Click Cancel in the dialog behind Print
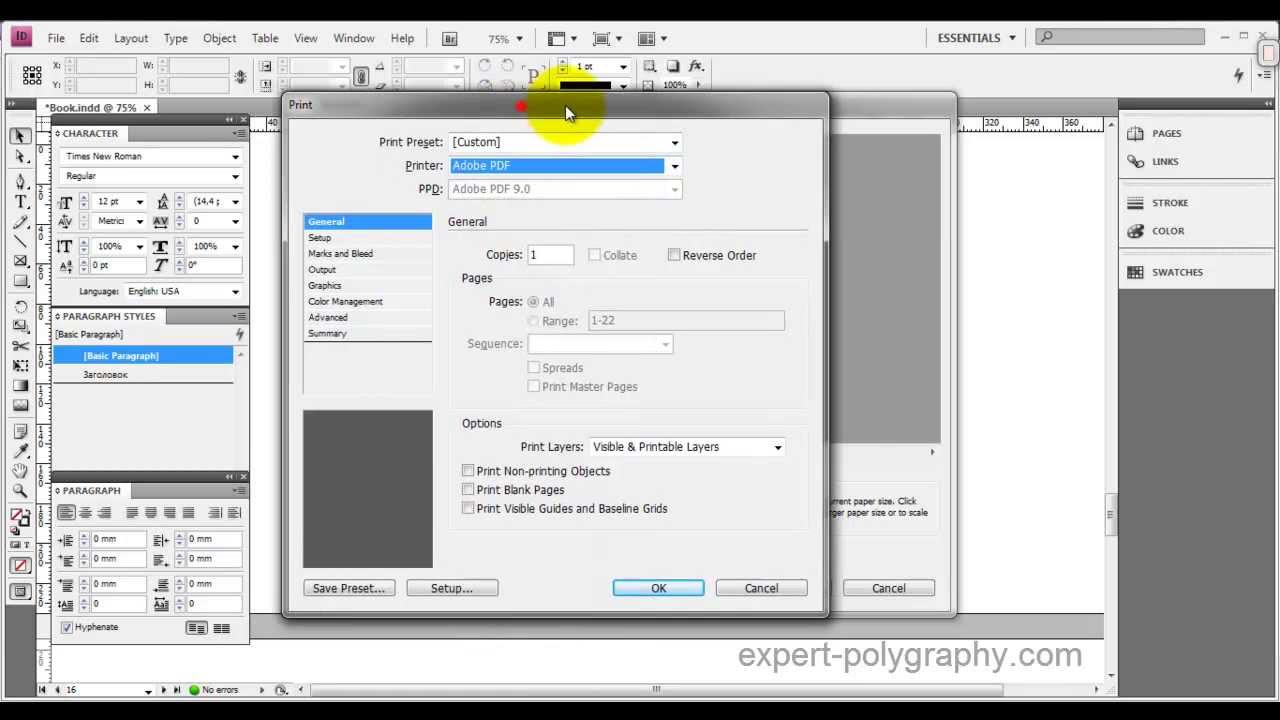The height and width of the screenshot is (720, 1280). click(x=888, y=588)
